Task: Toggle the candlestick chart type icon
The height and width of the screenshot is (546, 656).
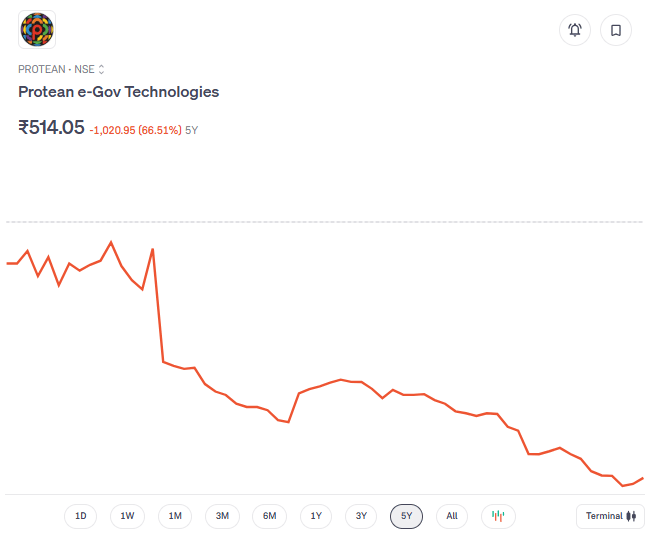Action: 498,516
